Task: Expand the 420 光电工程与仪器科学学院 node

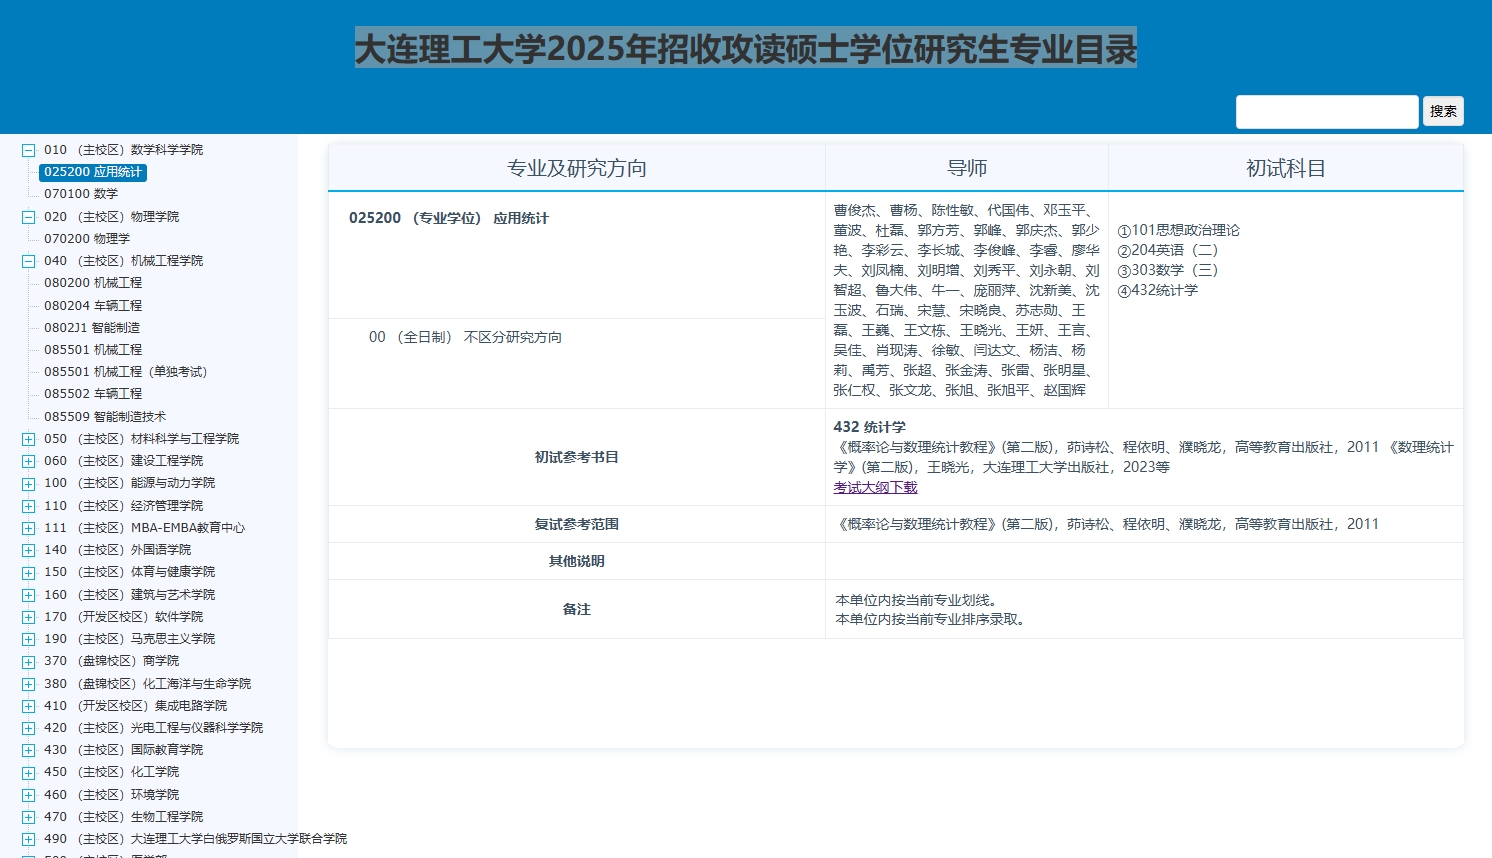Action: point(29,728)
